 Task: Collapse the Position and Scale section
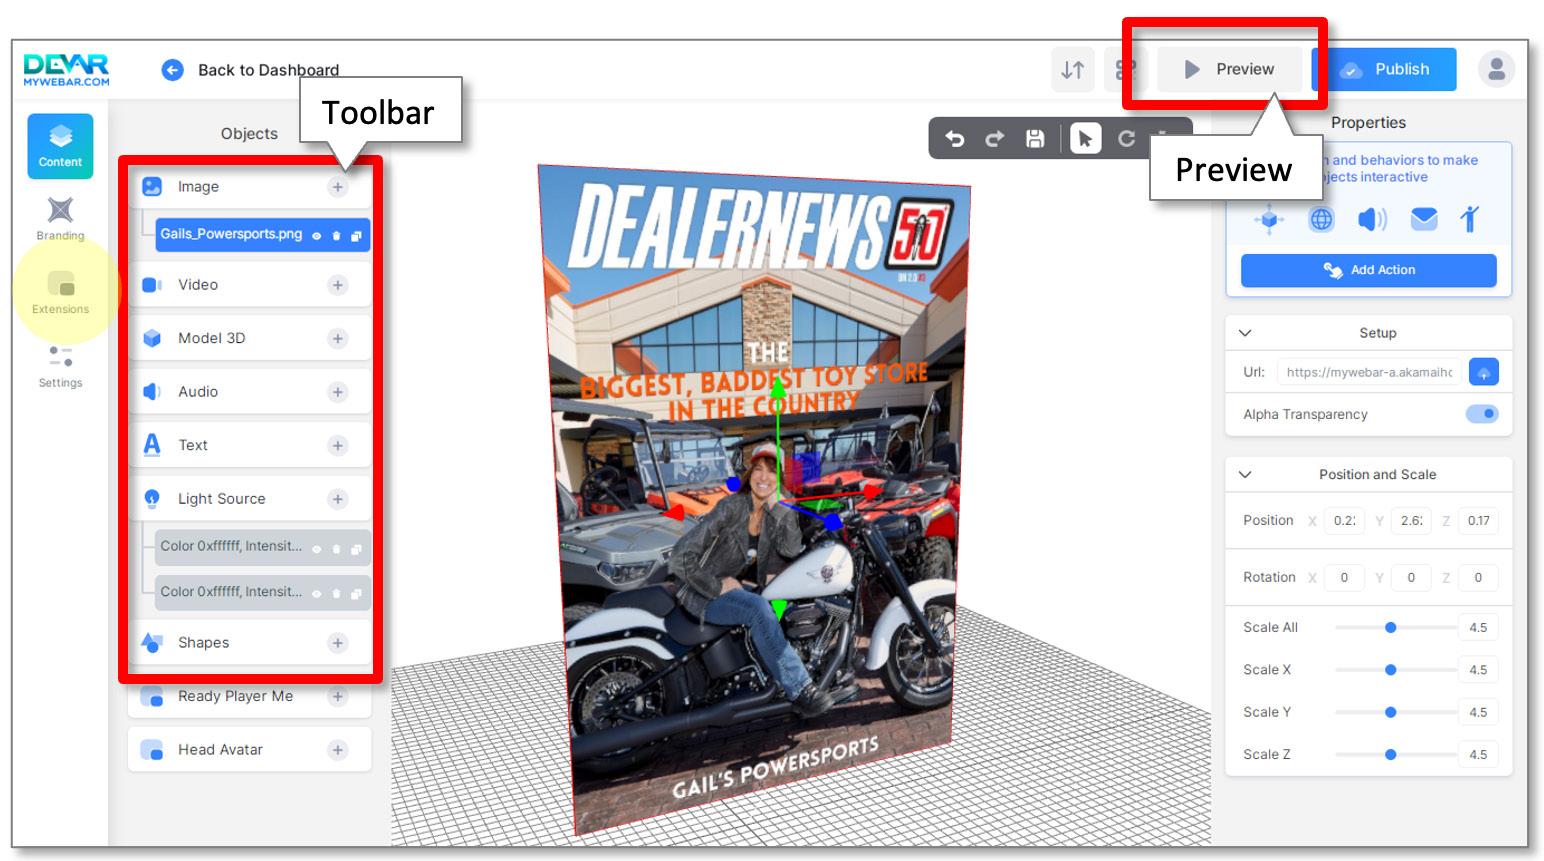point(1245,475)
